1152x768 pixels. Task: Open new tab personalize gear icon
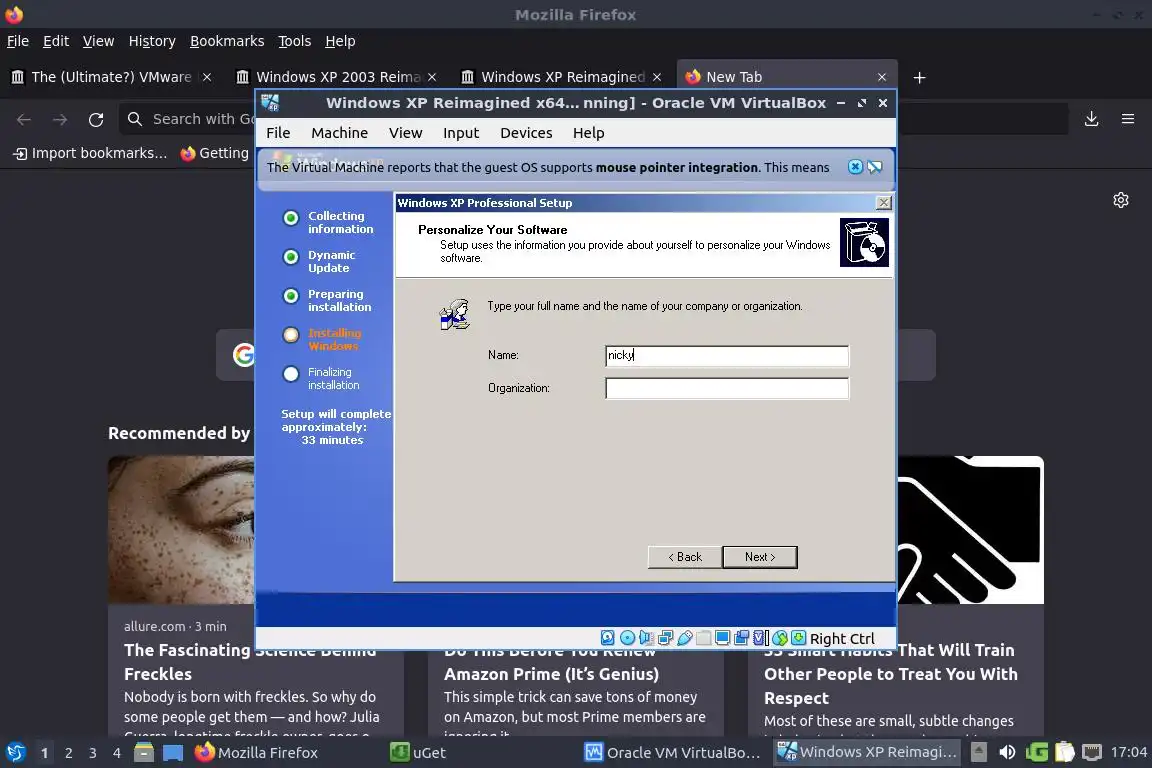[1120, 200]
